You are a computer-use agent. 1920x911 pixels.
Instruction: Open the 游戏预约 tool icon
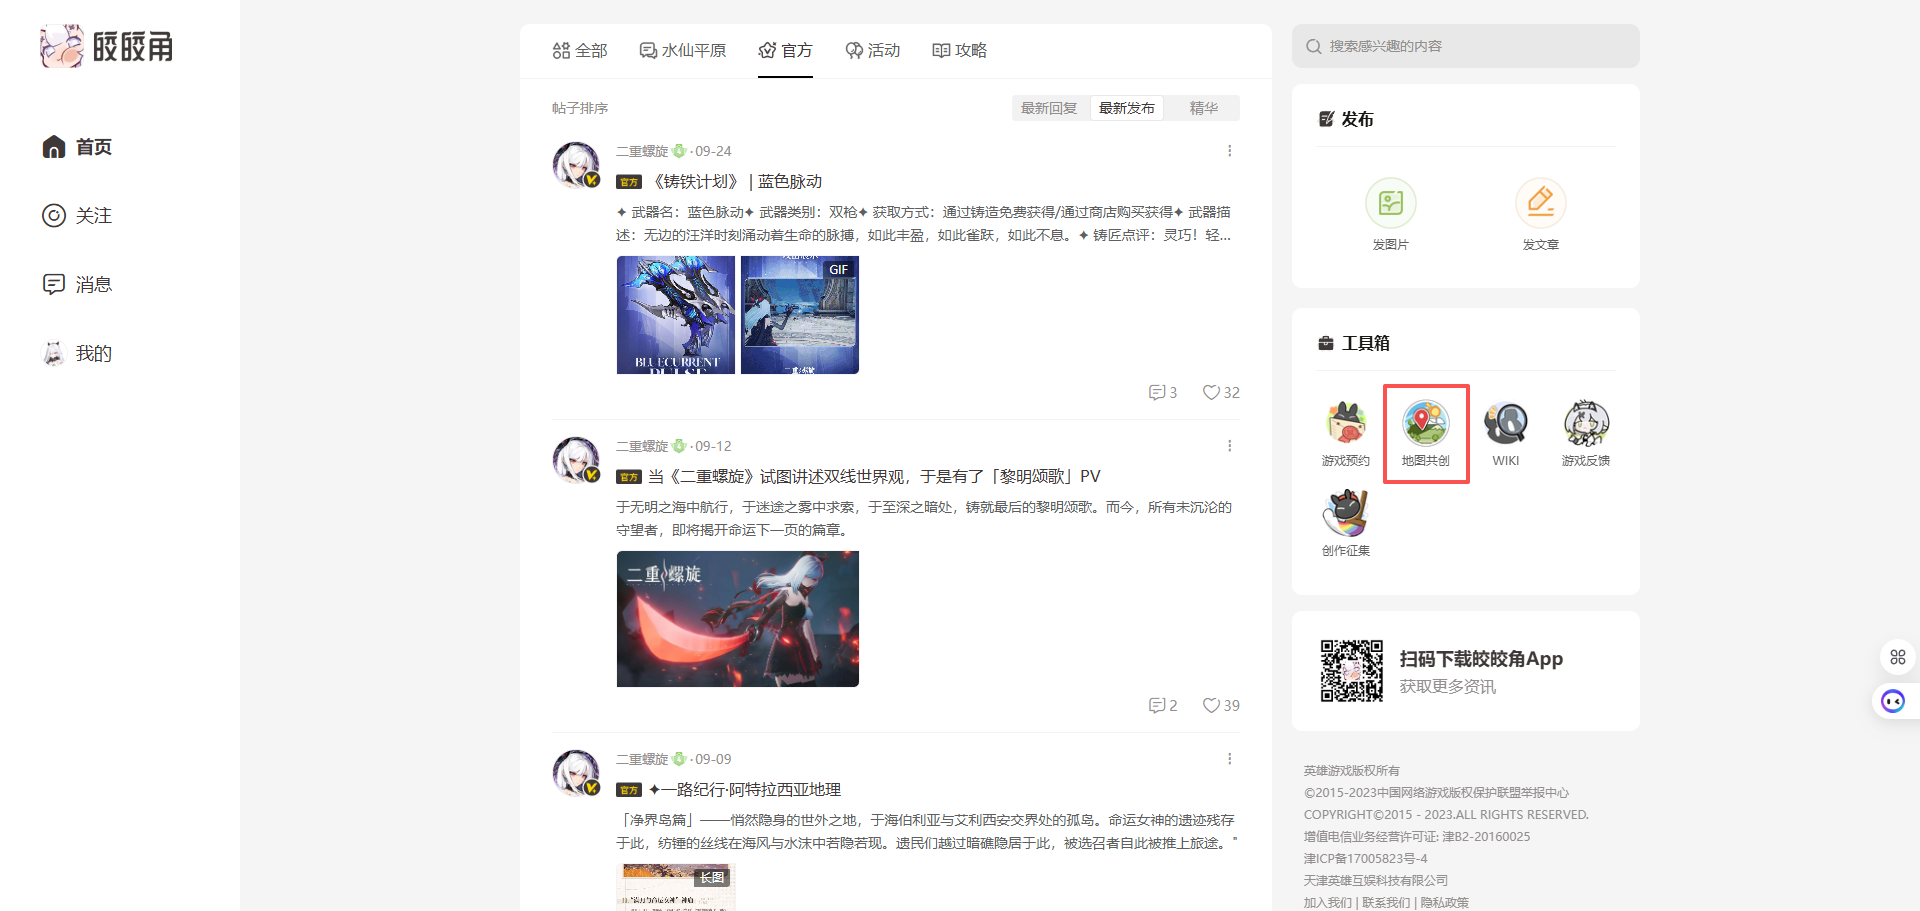pyautogui.click(x=1345, y=425)
